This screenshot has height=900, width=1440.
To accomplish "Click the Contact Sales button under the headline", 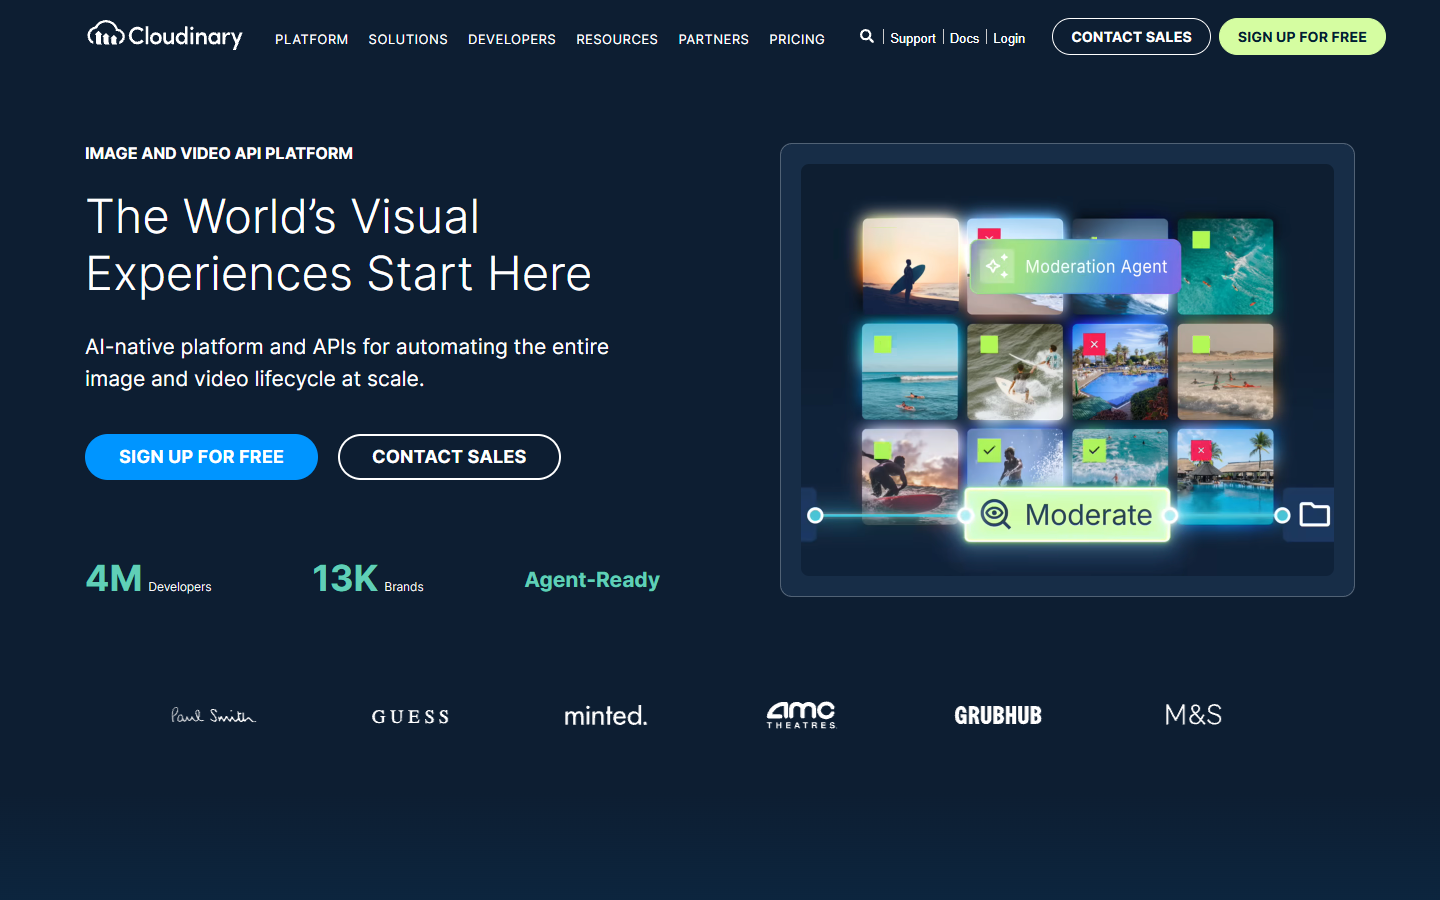I will coord(449,457).
